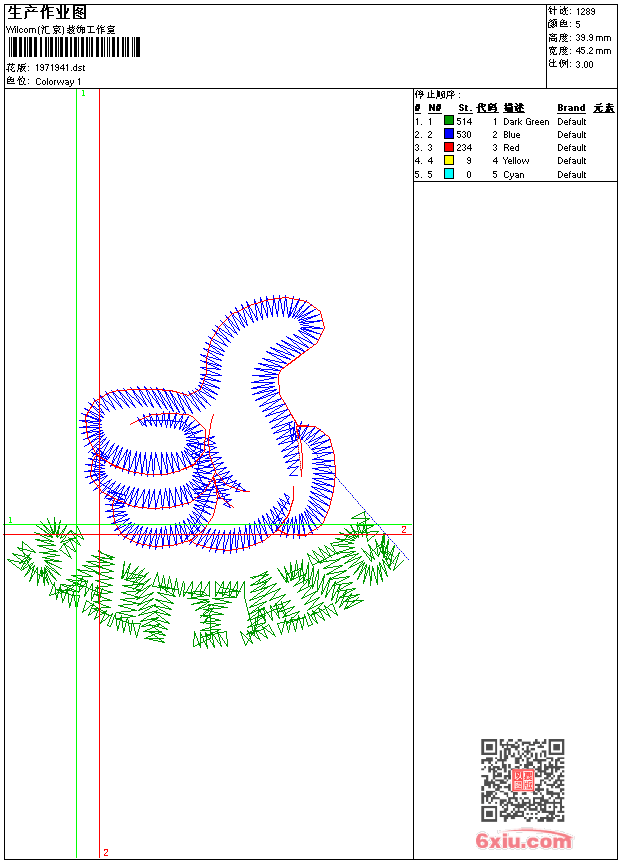Click the blue embroidered snake design
Image resolution: width=620 pixels, height=860 pixels.
[208, 422]
